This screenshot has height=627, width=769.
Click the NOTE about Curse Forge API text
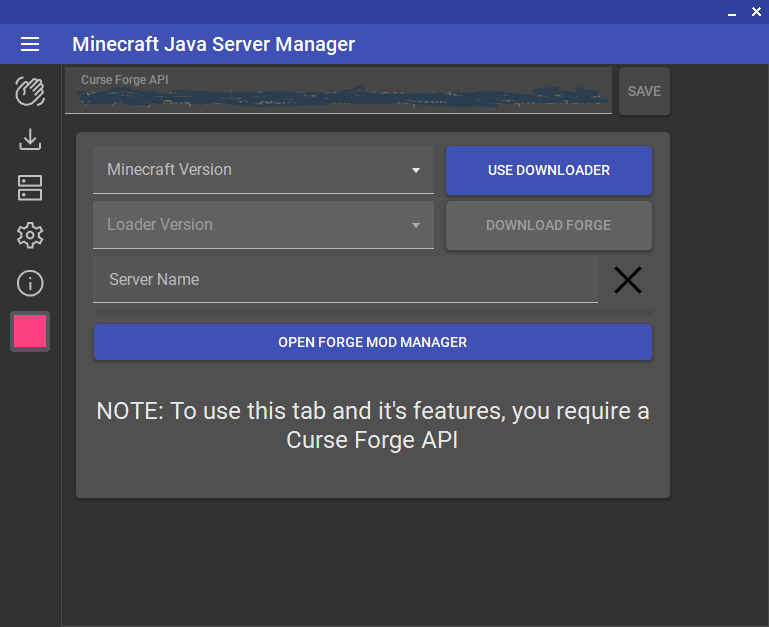point(373,425)
